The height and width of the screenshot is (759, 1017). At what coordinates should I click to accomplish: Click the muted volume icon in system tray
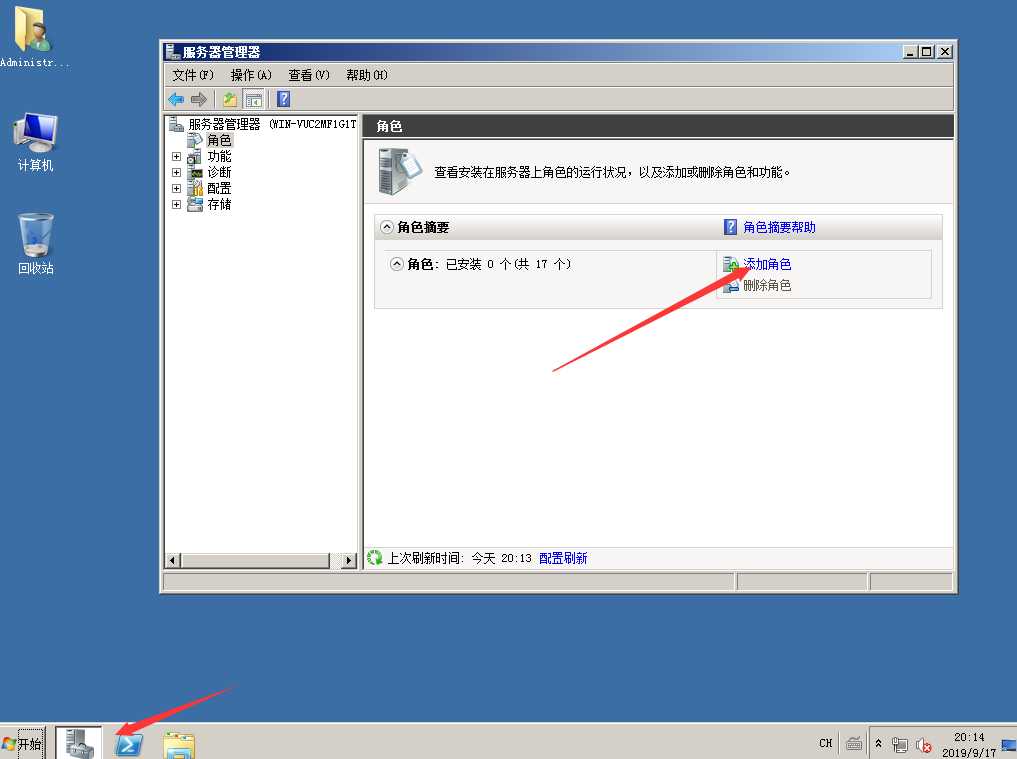(924, 745)
